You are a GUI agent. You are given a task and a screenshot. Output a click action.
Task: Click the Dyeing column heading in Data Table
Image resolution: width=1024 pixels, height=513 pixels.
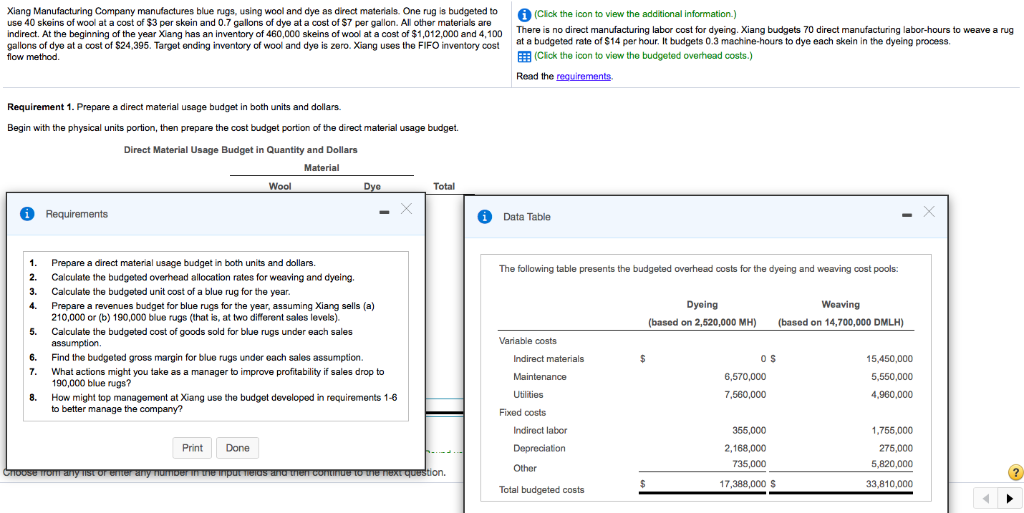pos(702,305)
